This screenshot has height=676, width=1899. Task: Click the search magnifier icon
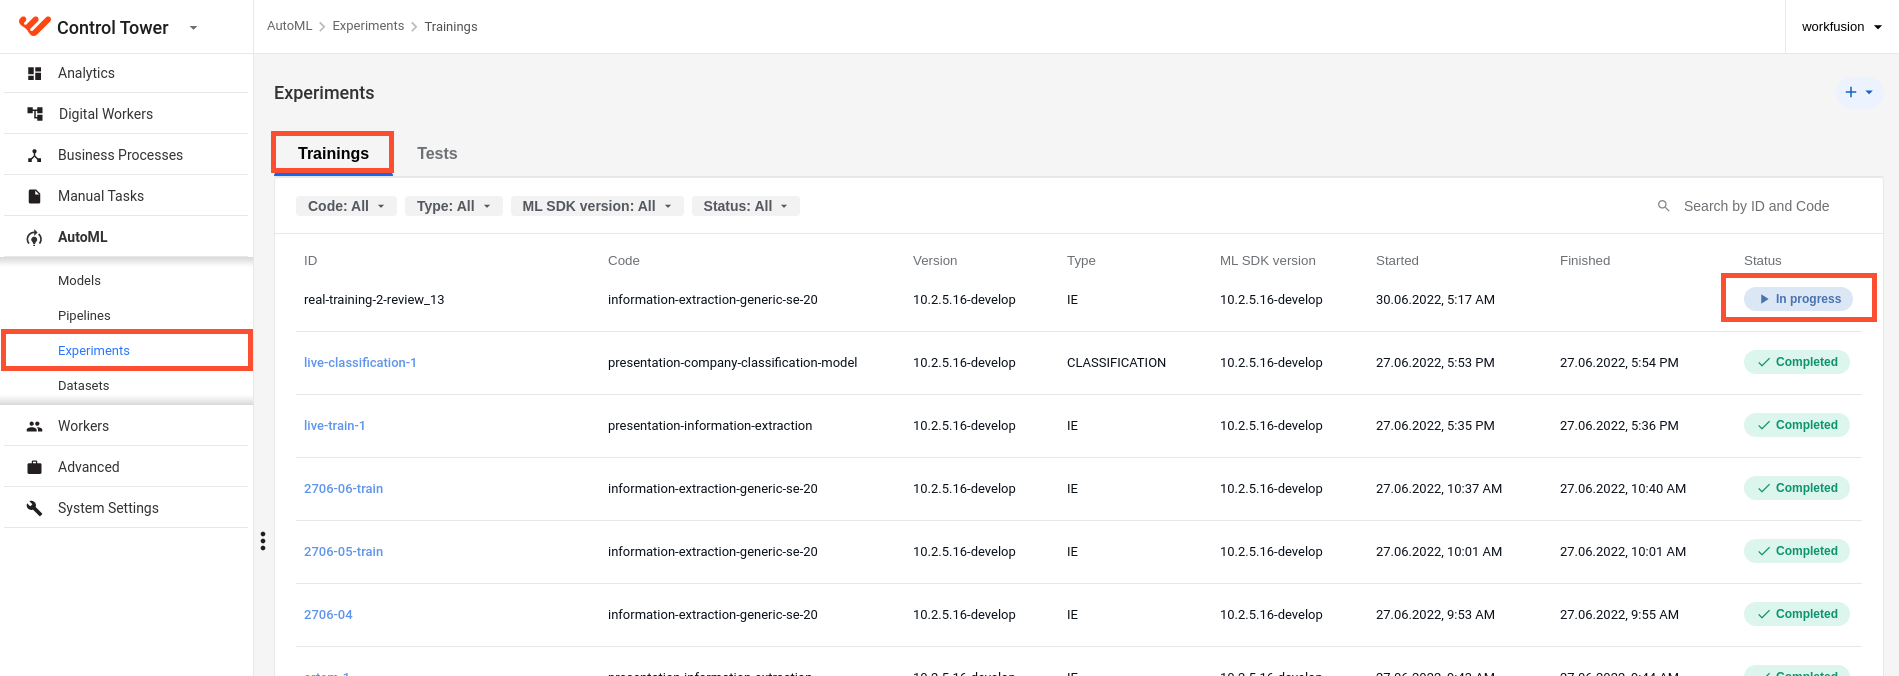pyautogui.click(x=1664, y=206)
